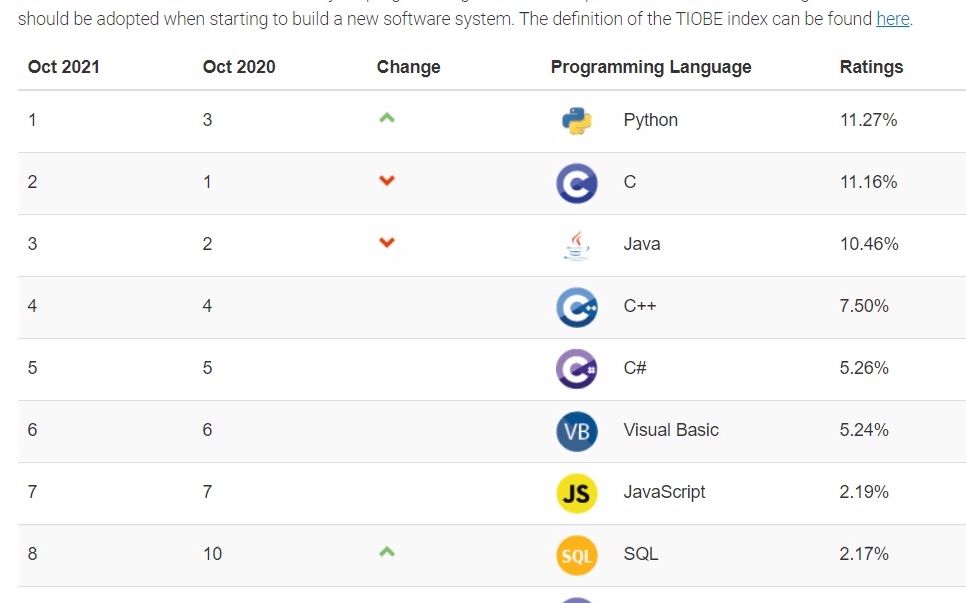The height and width of the screenshot is (603, 966).
Task: Click the orange SQL icon
Action: pos(577,555)
